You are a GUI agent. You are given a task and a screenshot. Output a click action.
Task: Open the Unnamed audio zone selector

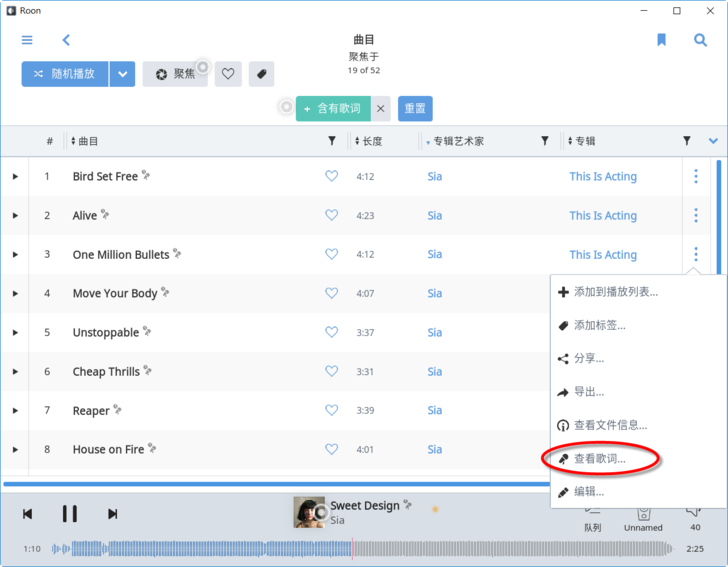tap(643, 519)
